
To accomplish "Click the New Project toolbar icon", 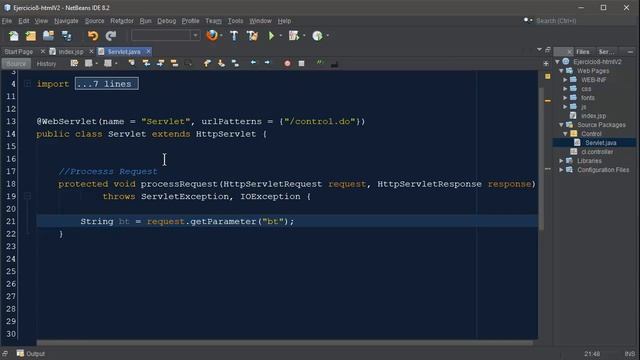I will pyautogui.click(x=31, y=36).
